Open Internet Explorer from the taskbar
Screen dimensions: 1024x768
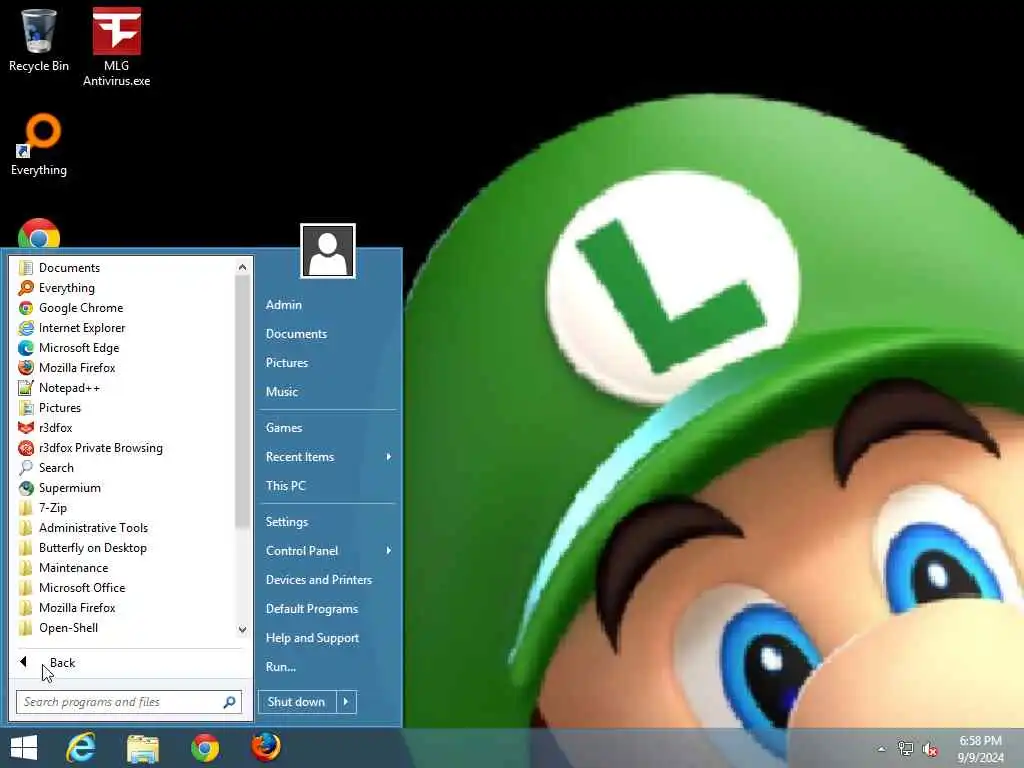pos(81,748)
